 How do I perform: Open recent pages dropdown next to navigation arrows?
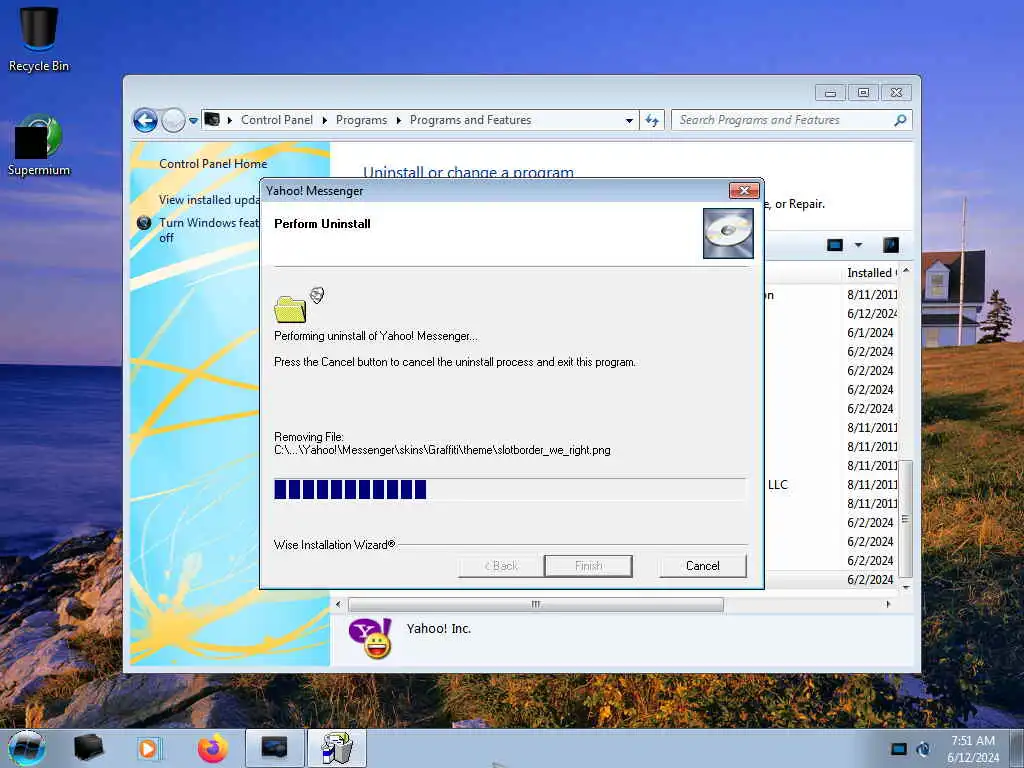tap(193, 121)
